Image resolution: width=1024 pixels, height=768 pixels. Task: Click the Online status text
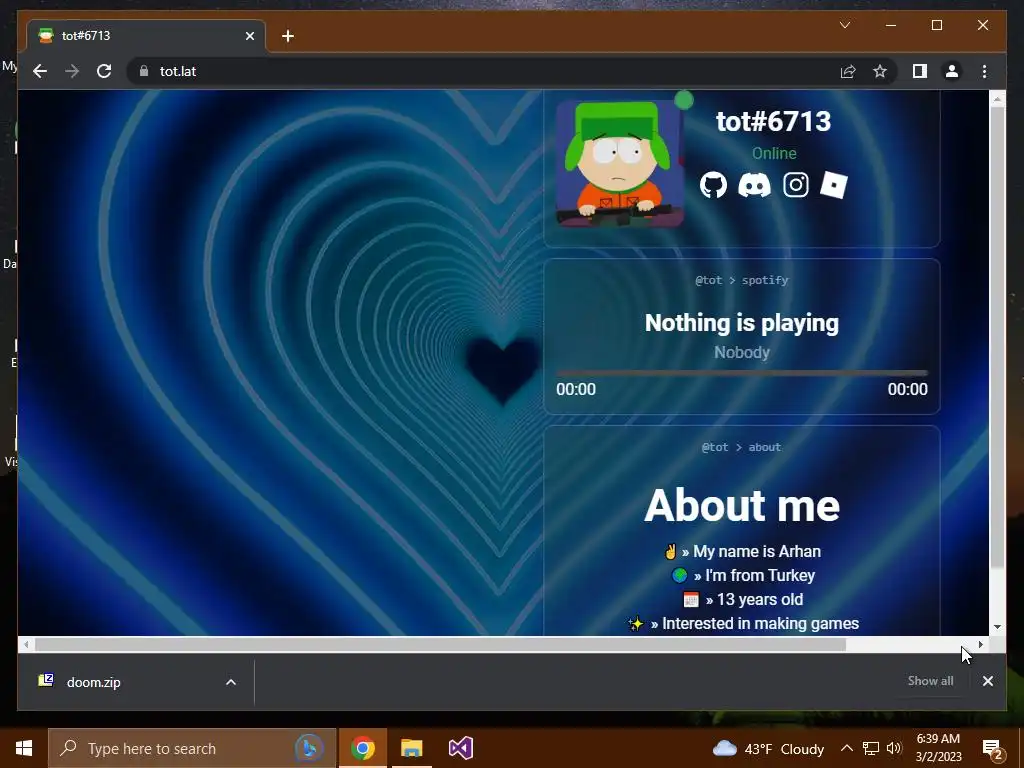pos(774,153)
